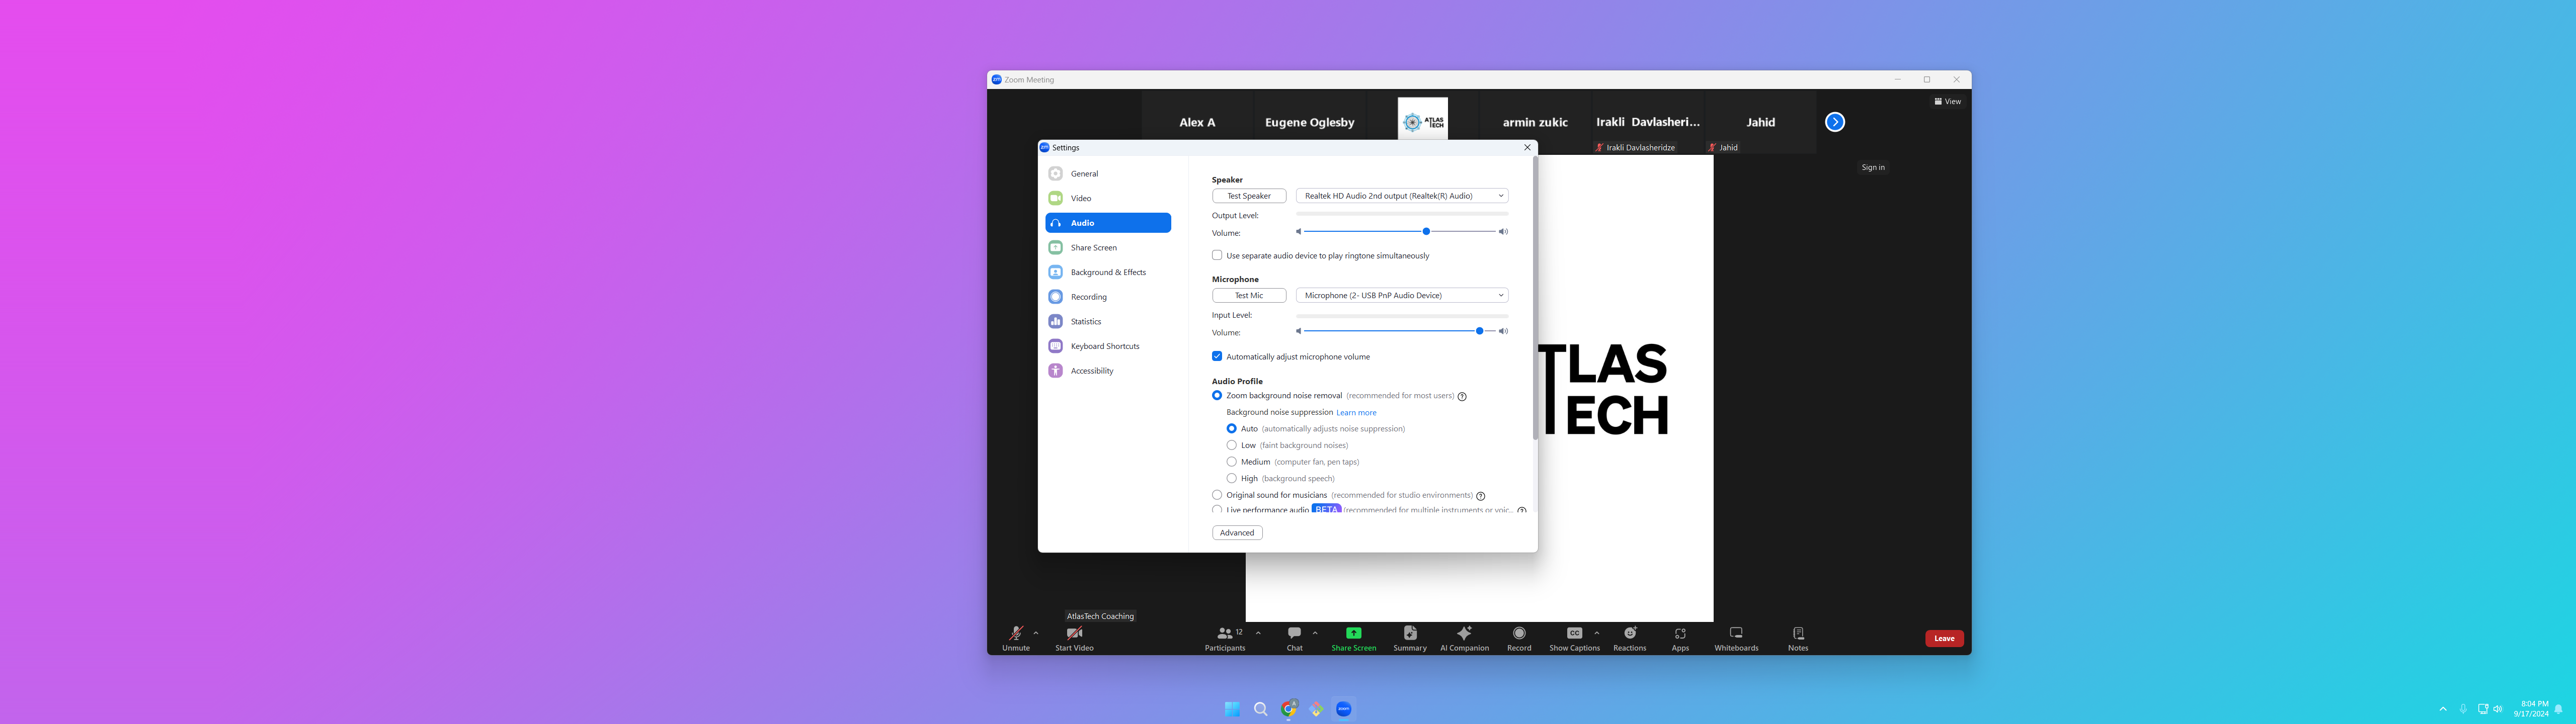Open the Whiteboards icon
The image size is (2576, 724).
(1736, 633)
